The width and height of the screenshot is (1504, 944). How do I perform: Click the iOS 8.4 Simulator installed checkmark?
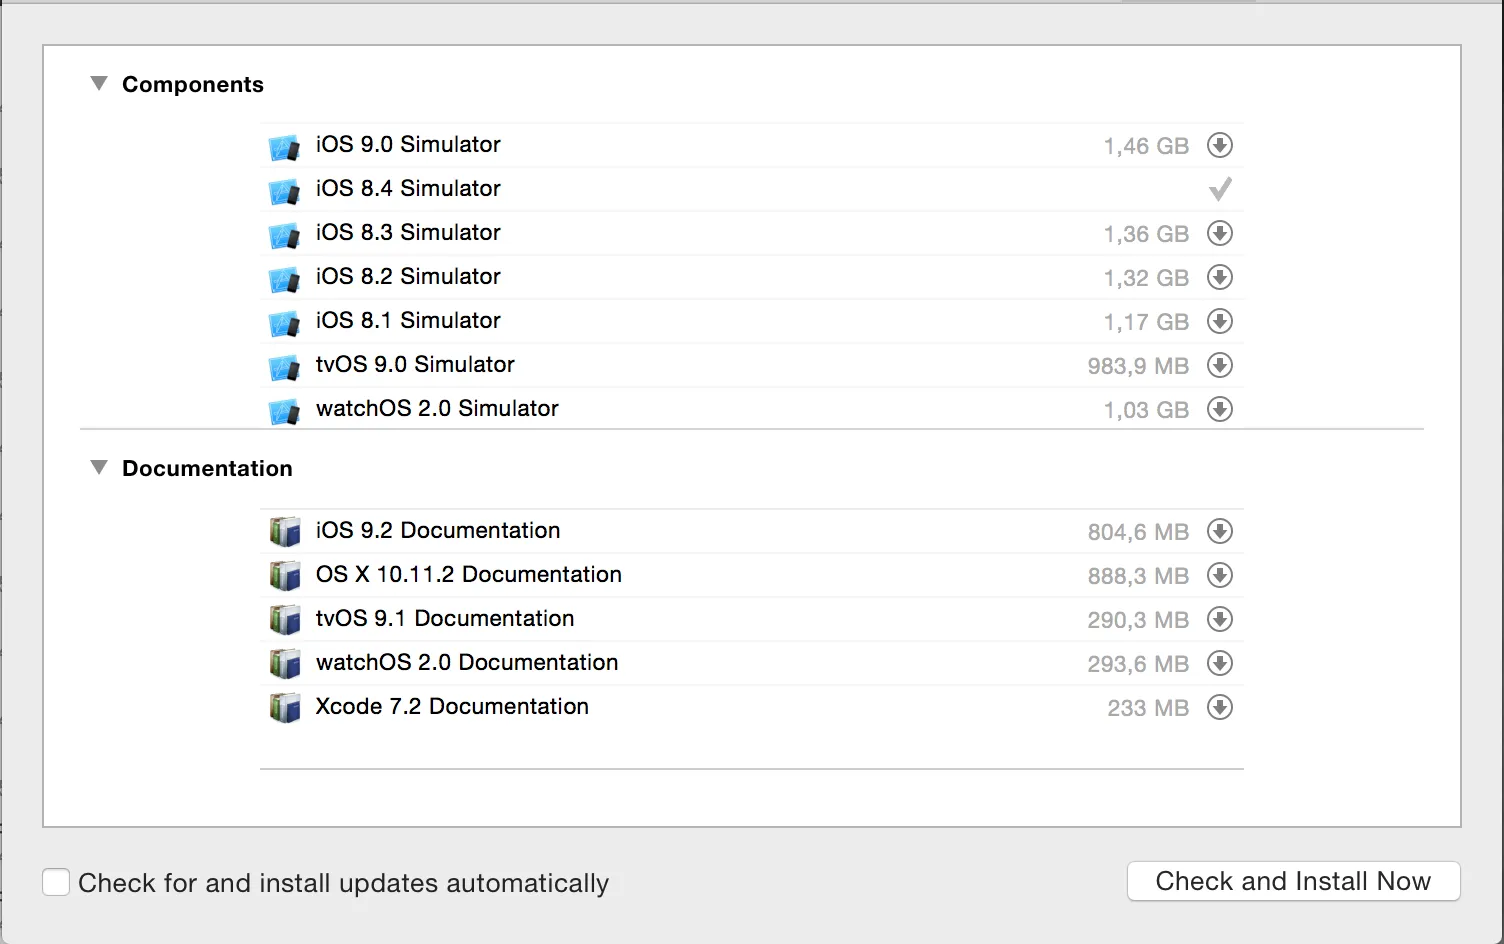point(1220,189)
